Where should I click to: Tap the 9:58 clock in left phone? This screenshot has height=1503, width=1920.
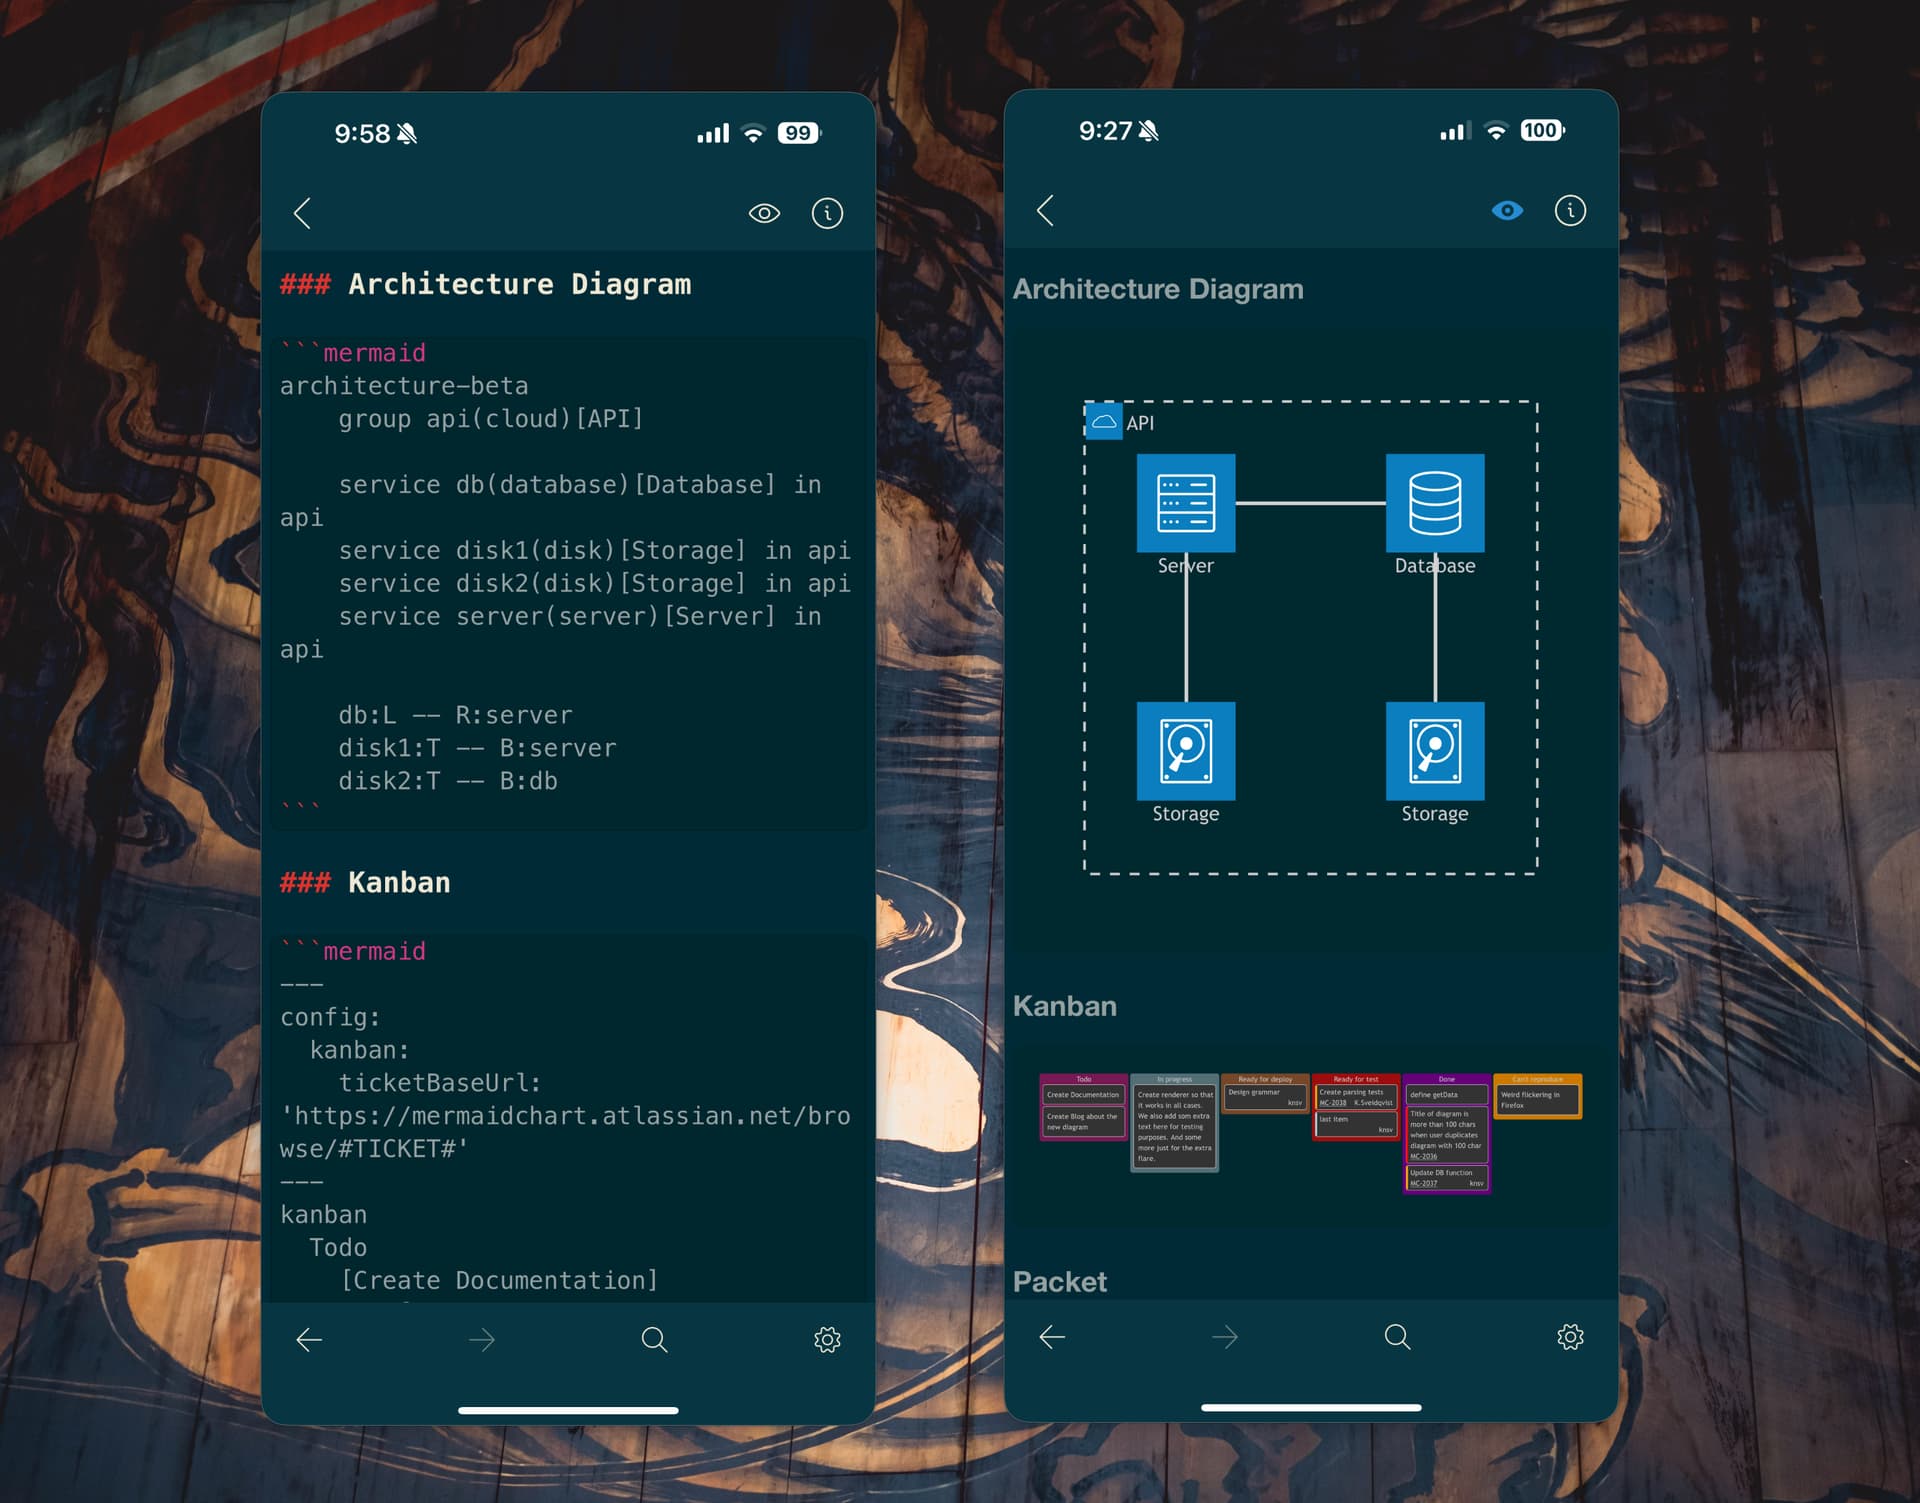[x=362, y=134]
